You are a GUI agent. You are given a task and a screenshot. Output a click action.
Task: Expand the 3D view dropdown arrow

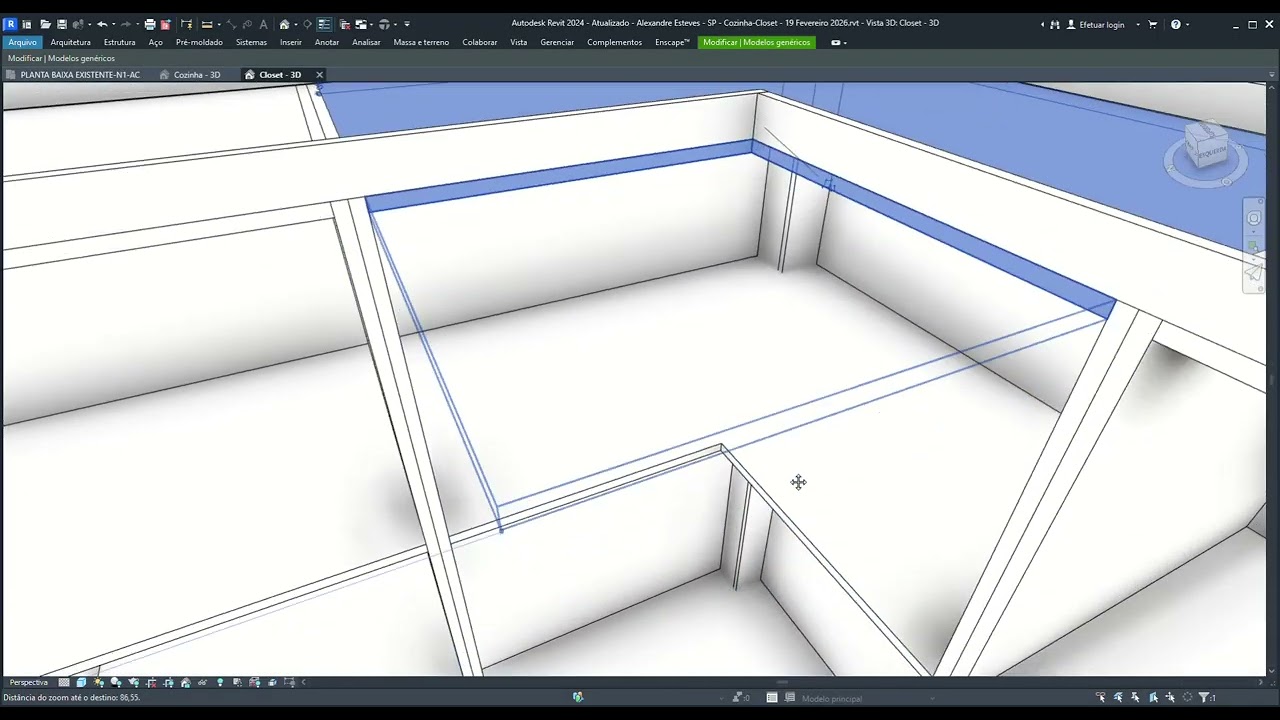297,24
